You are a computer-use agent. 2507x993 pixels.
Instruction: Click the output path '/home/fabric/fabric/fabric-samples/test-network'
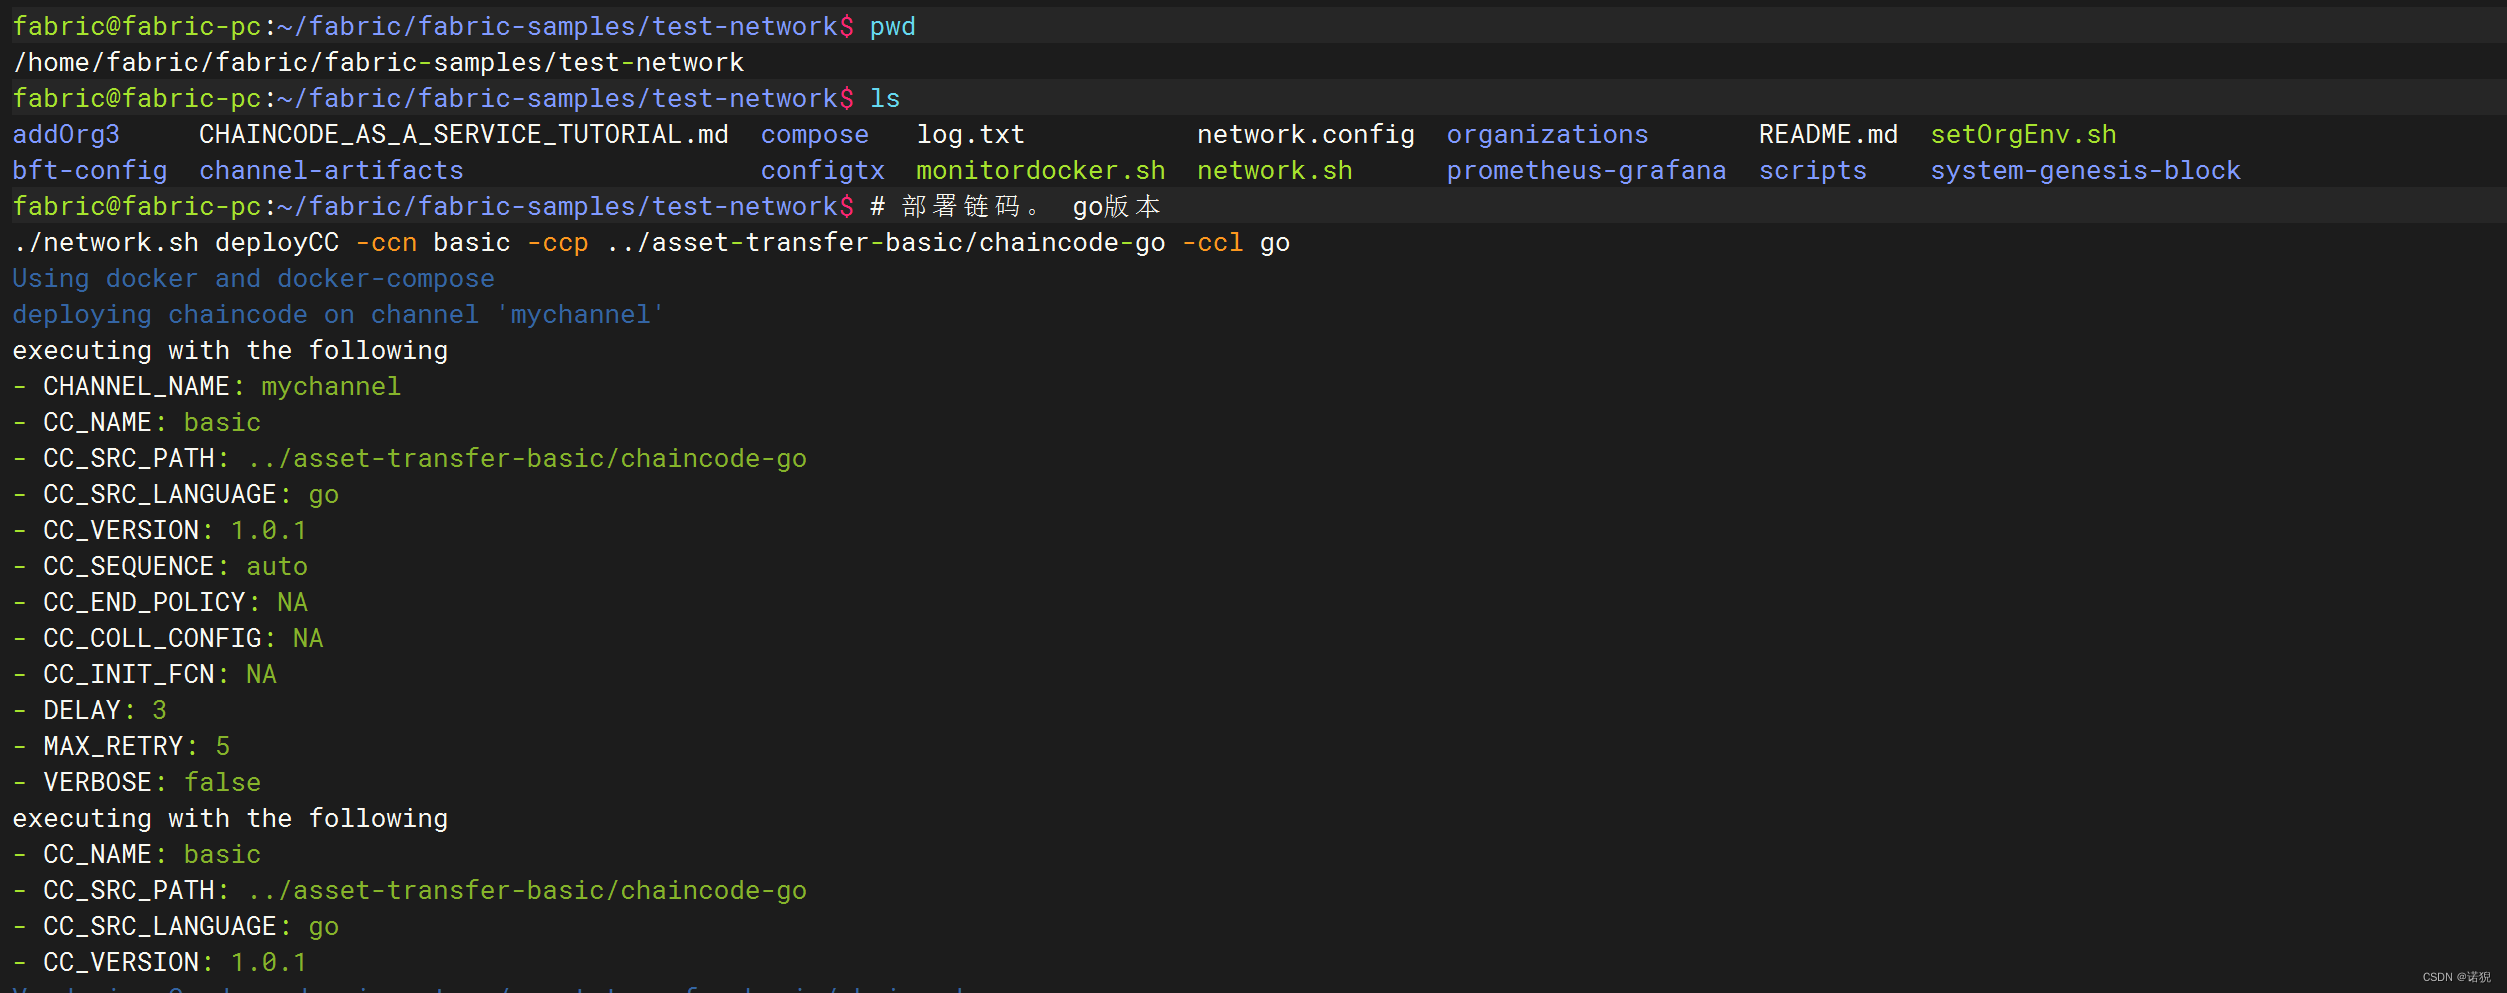pos(378,63)
